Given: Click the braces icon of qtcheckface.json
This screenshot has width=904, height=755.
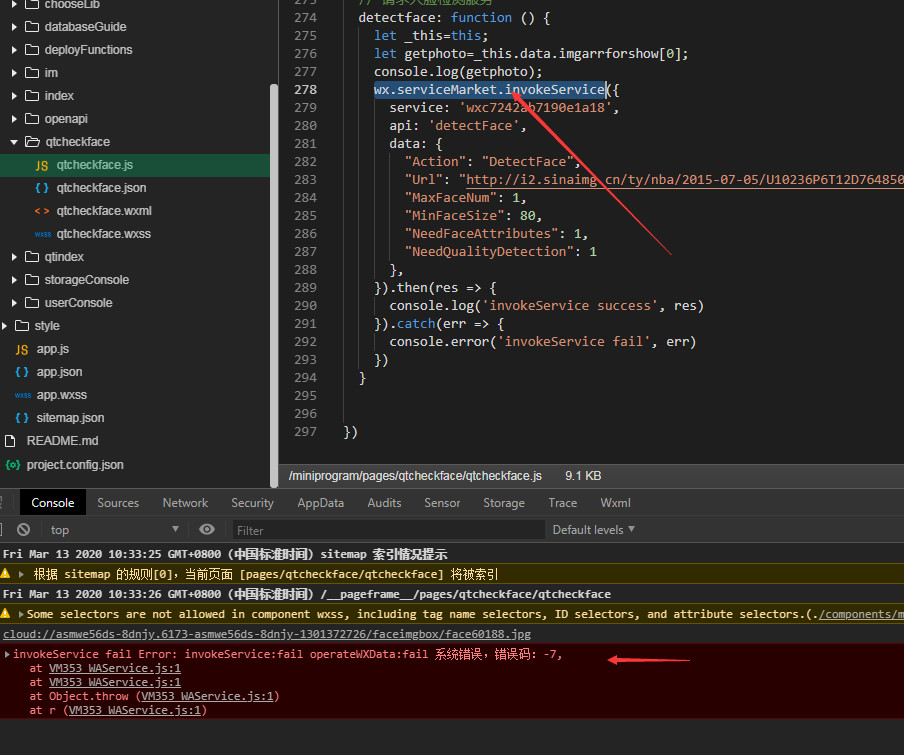Looking at the screenshot, I should coord(42,188).
